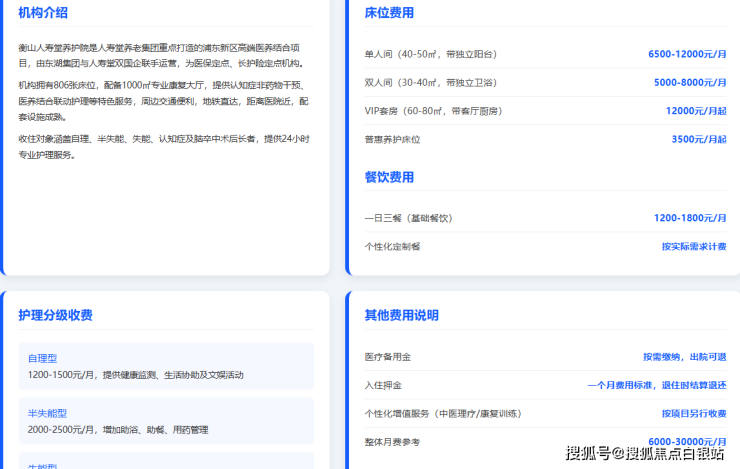740x469 pixels.
Task: Select the 医疗备用金 row label
Action: [387, 357]
